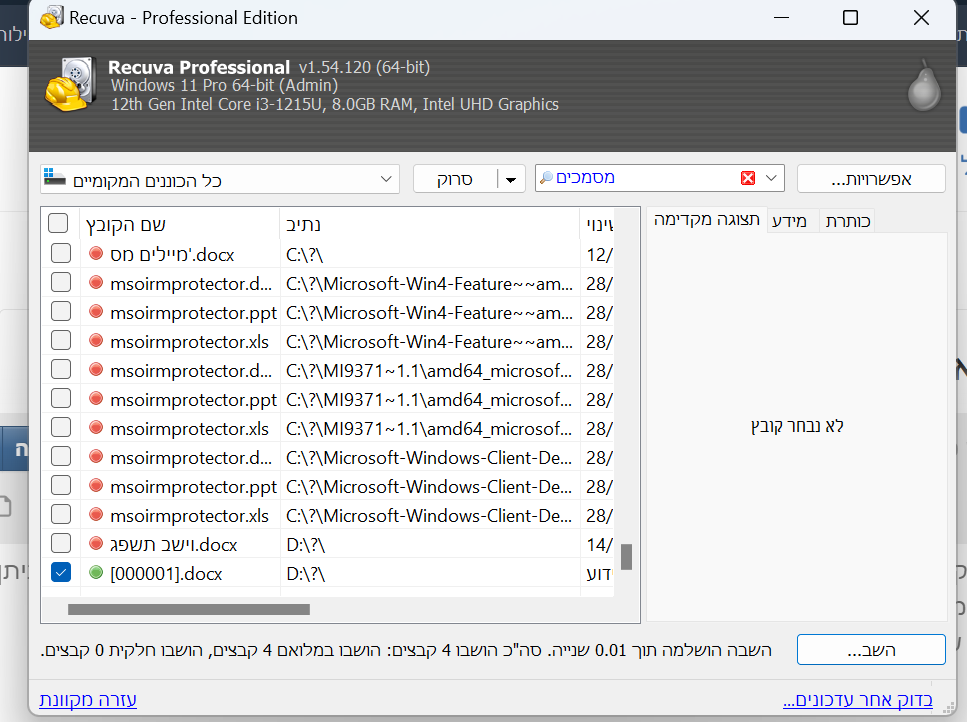This screenshot has width=967, height=722.
Task: Click path cell of msoirmprotector.ppt in MI9371~1.1
Action: (x=429, y=400)
